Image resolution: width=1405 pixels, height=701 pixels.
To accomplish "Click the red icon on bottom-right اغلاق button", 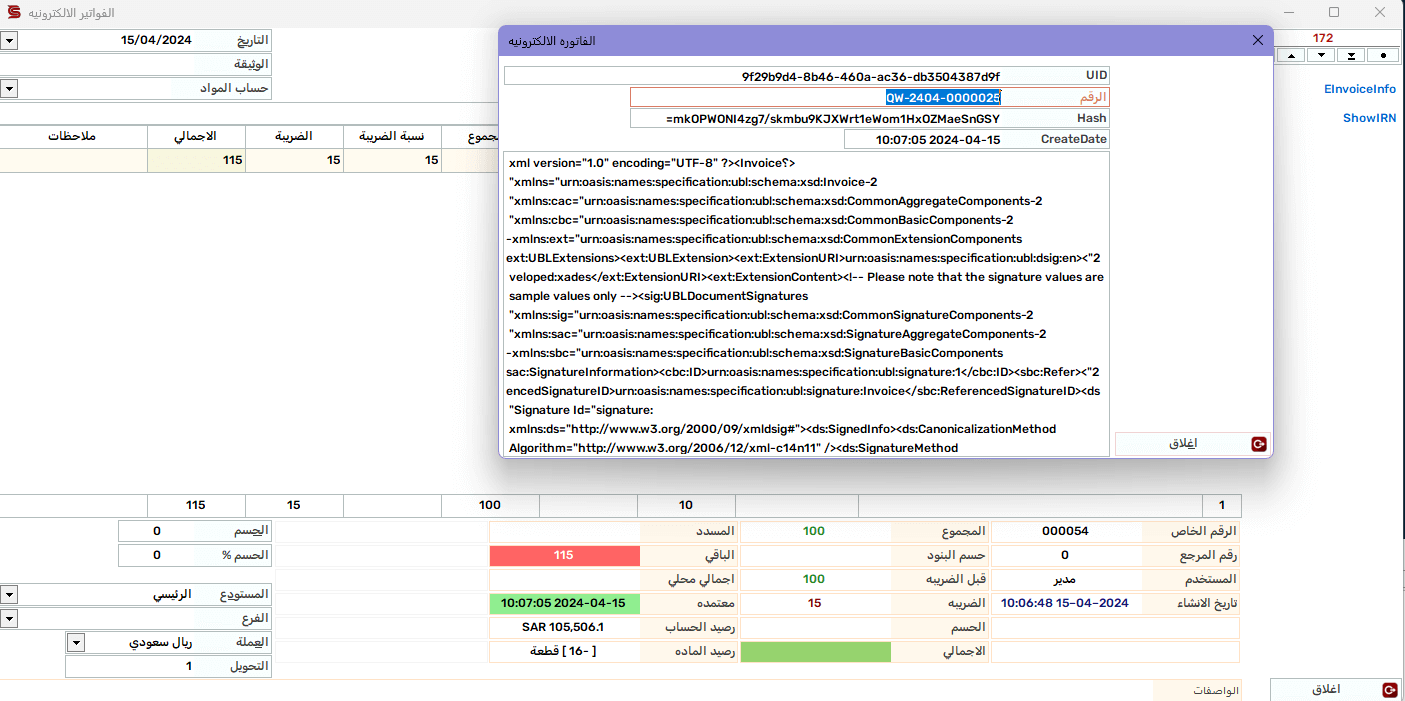I will click(x=1389, y=690).
